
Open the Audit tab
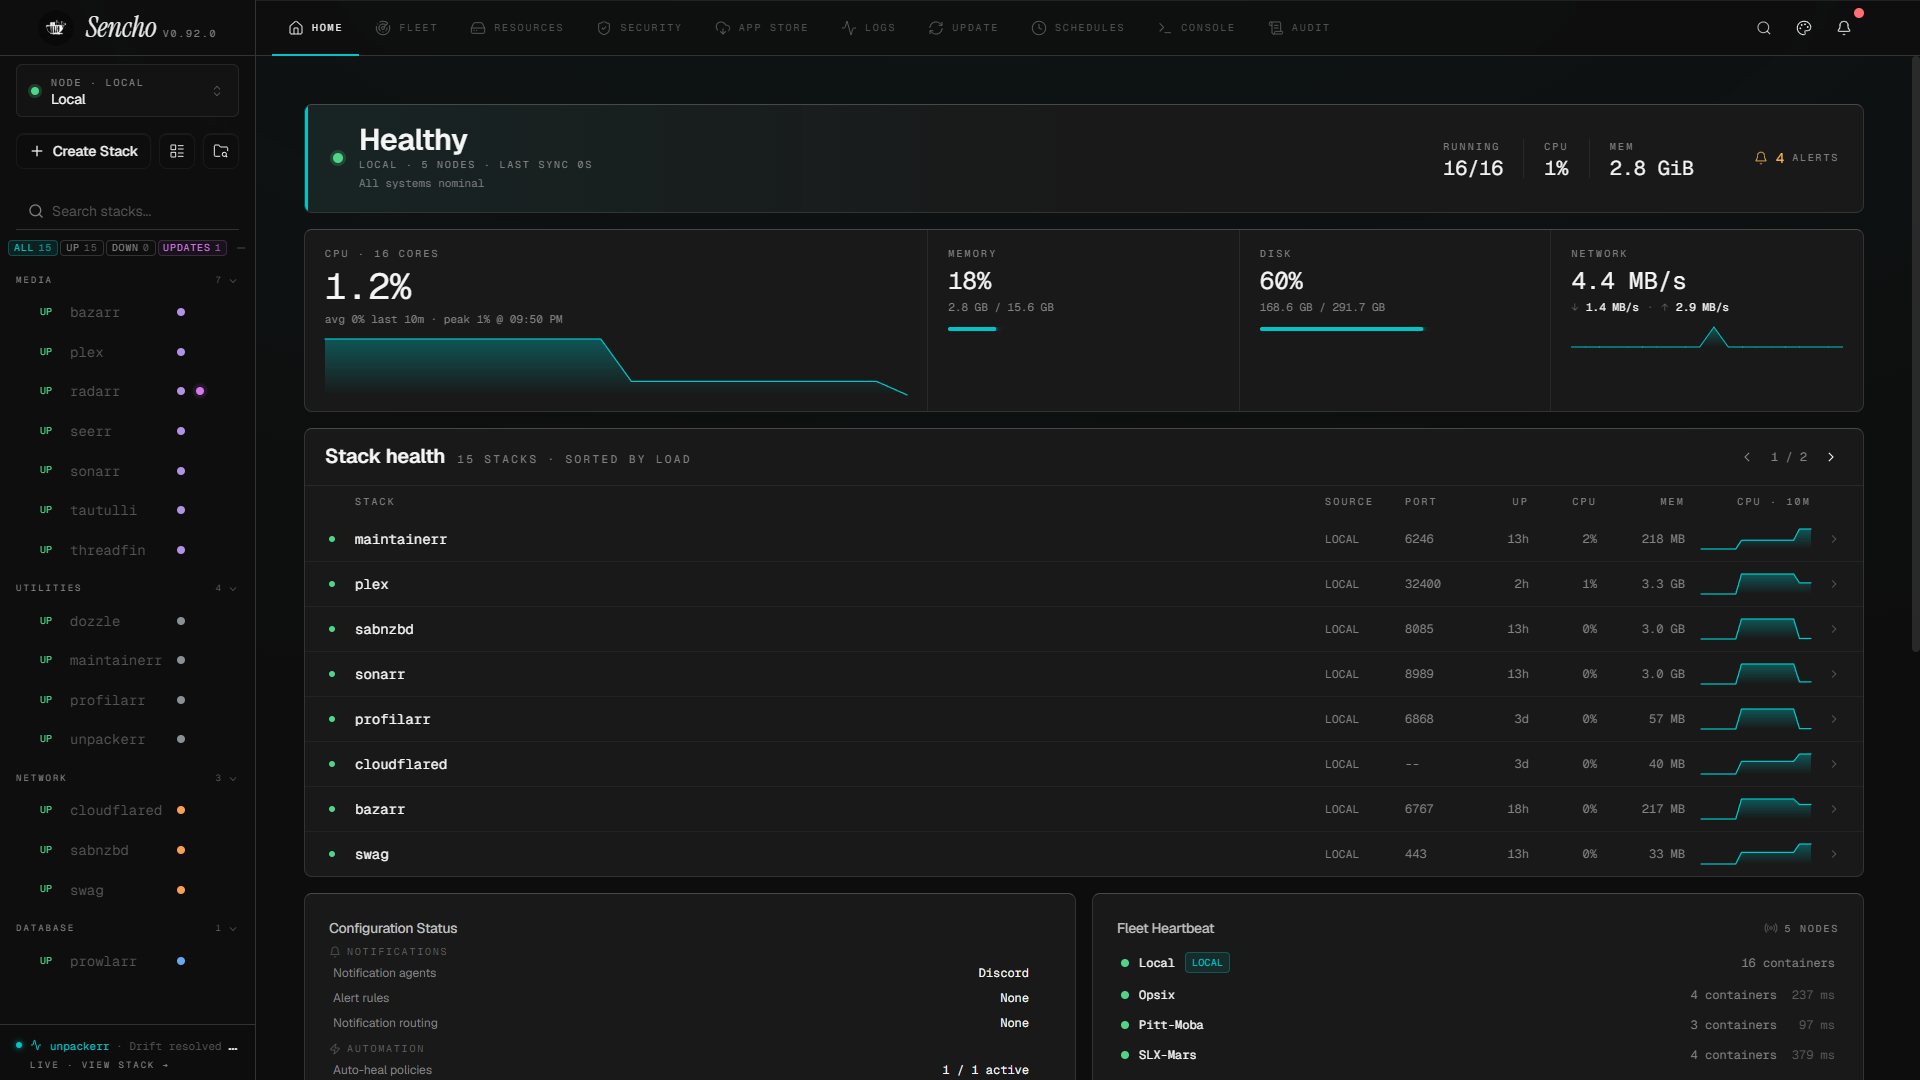tap(1299, 28)
